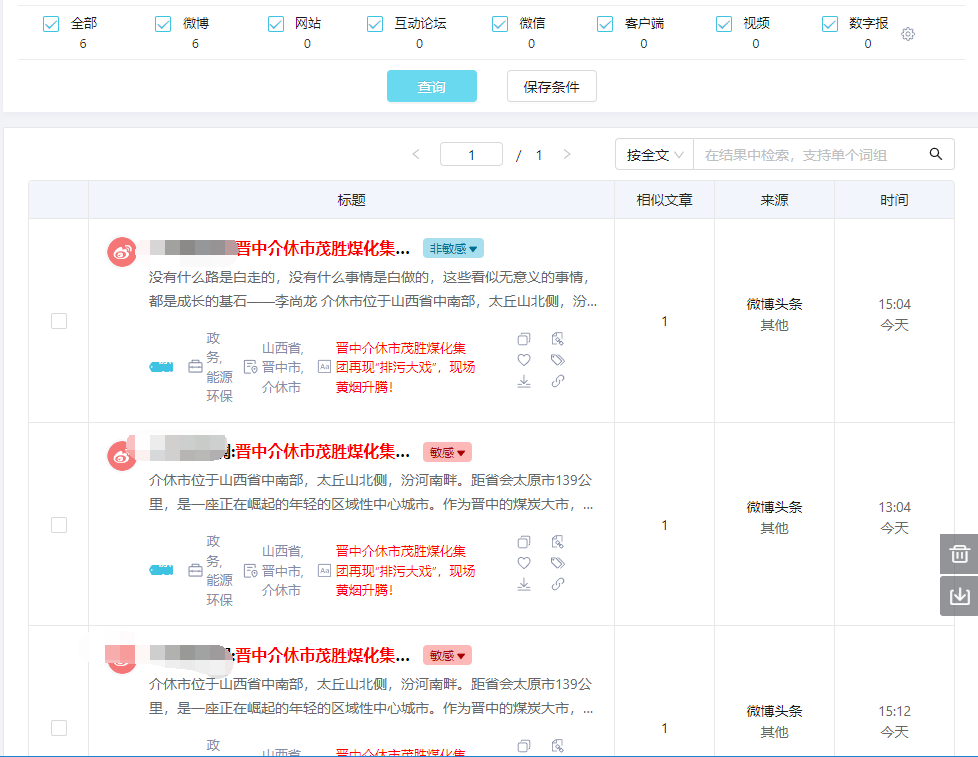The image size is (978, 757).
Task: Select the row checkbox for the 15:12 article
Action: (59, 728)
